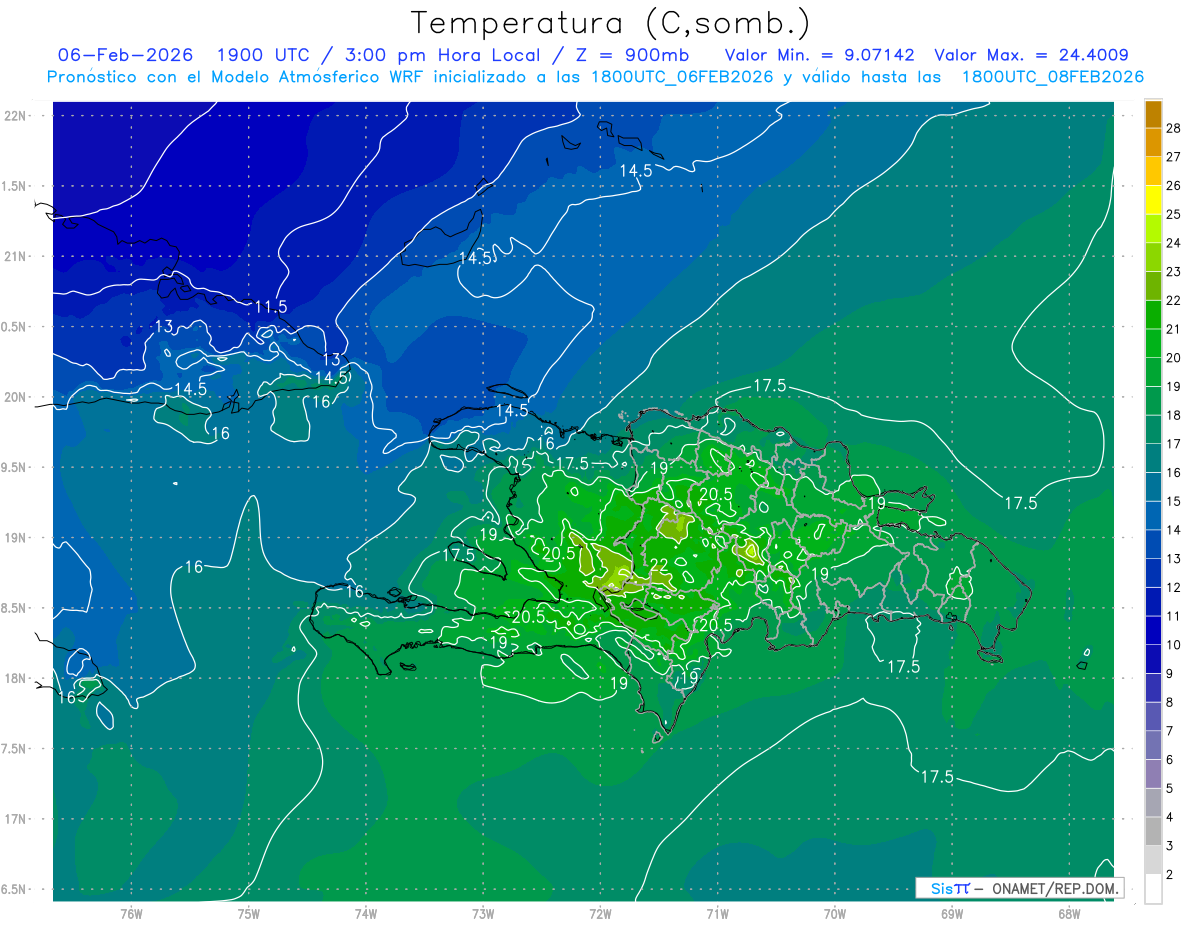This screenshot has width=1200, height=927.
Task: Select the 'Z = 900mb' level label
Action: 631,55
